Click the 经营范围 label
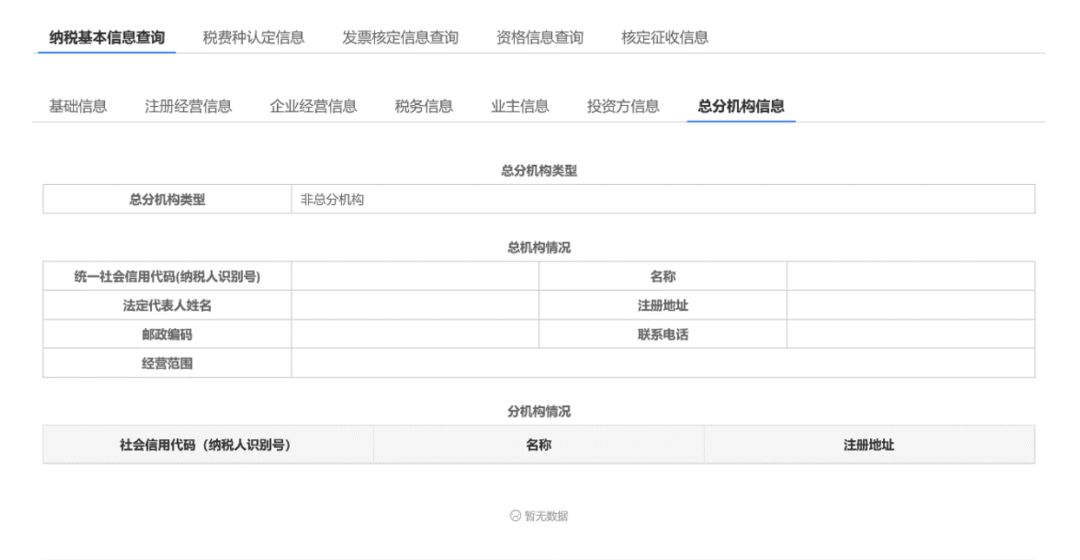The image size is (1080, 560). point(167,363)
